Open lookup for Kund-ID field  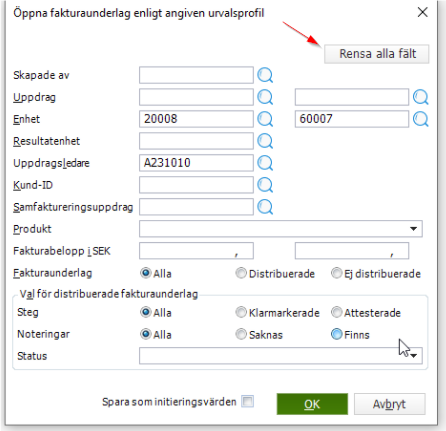point(265,185)
